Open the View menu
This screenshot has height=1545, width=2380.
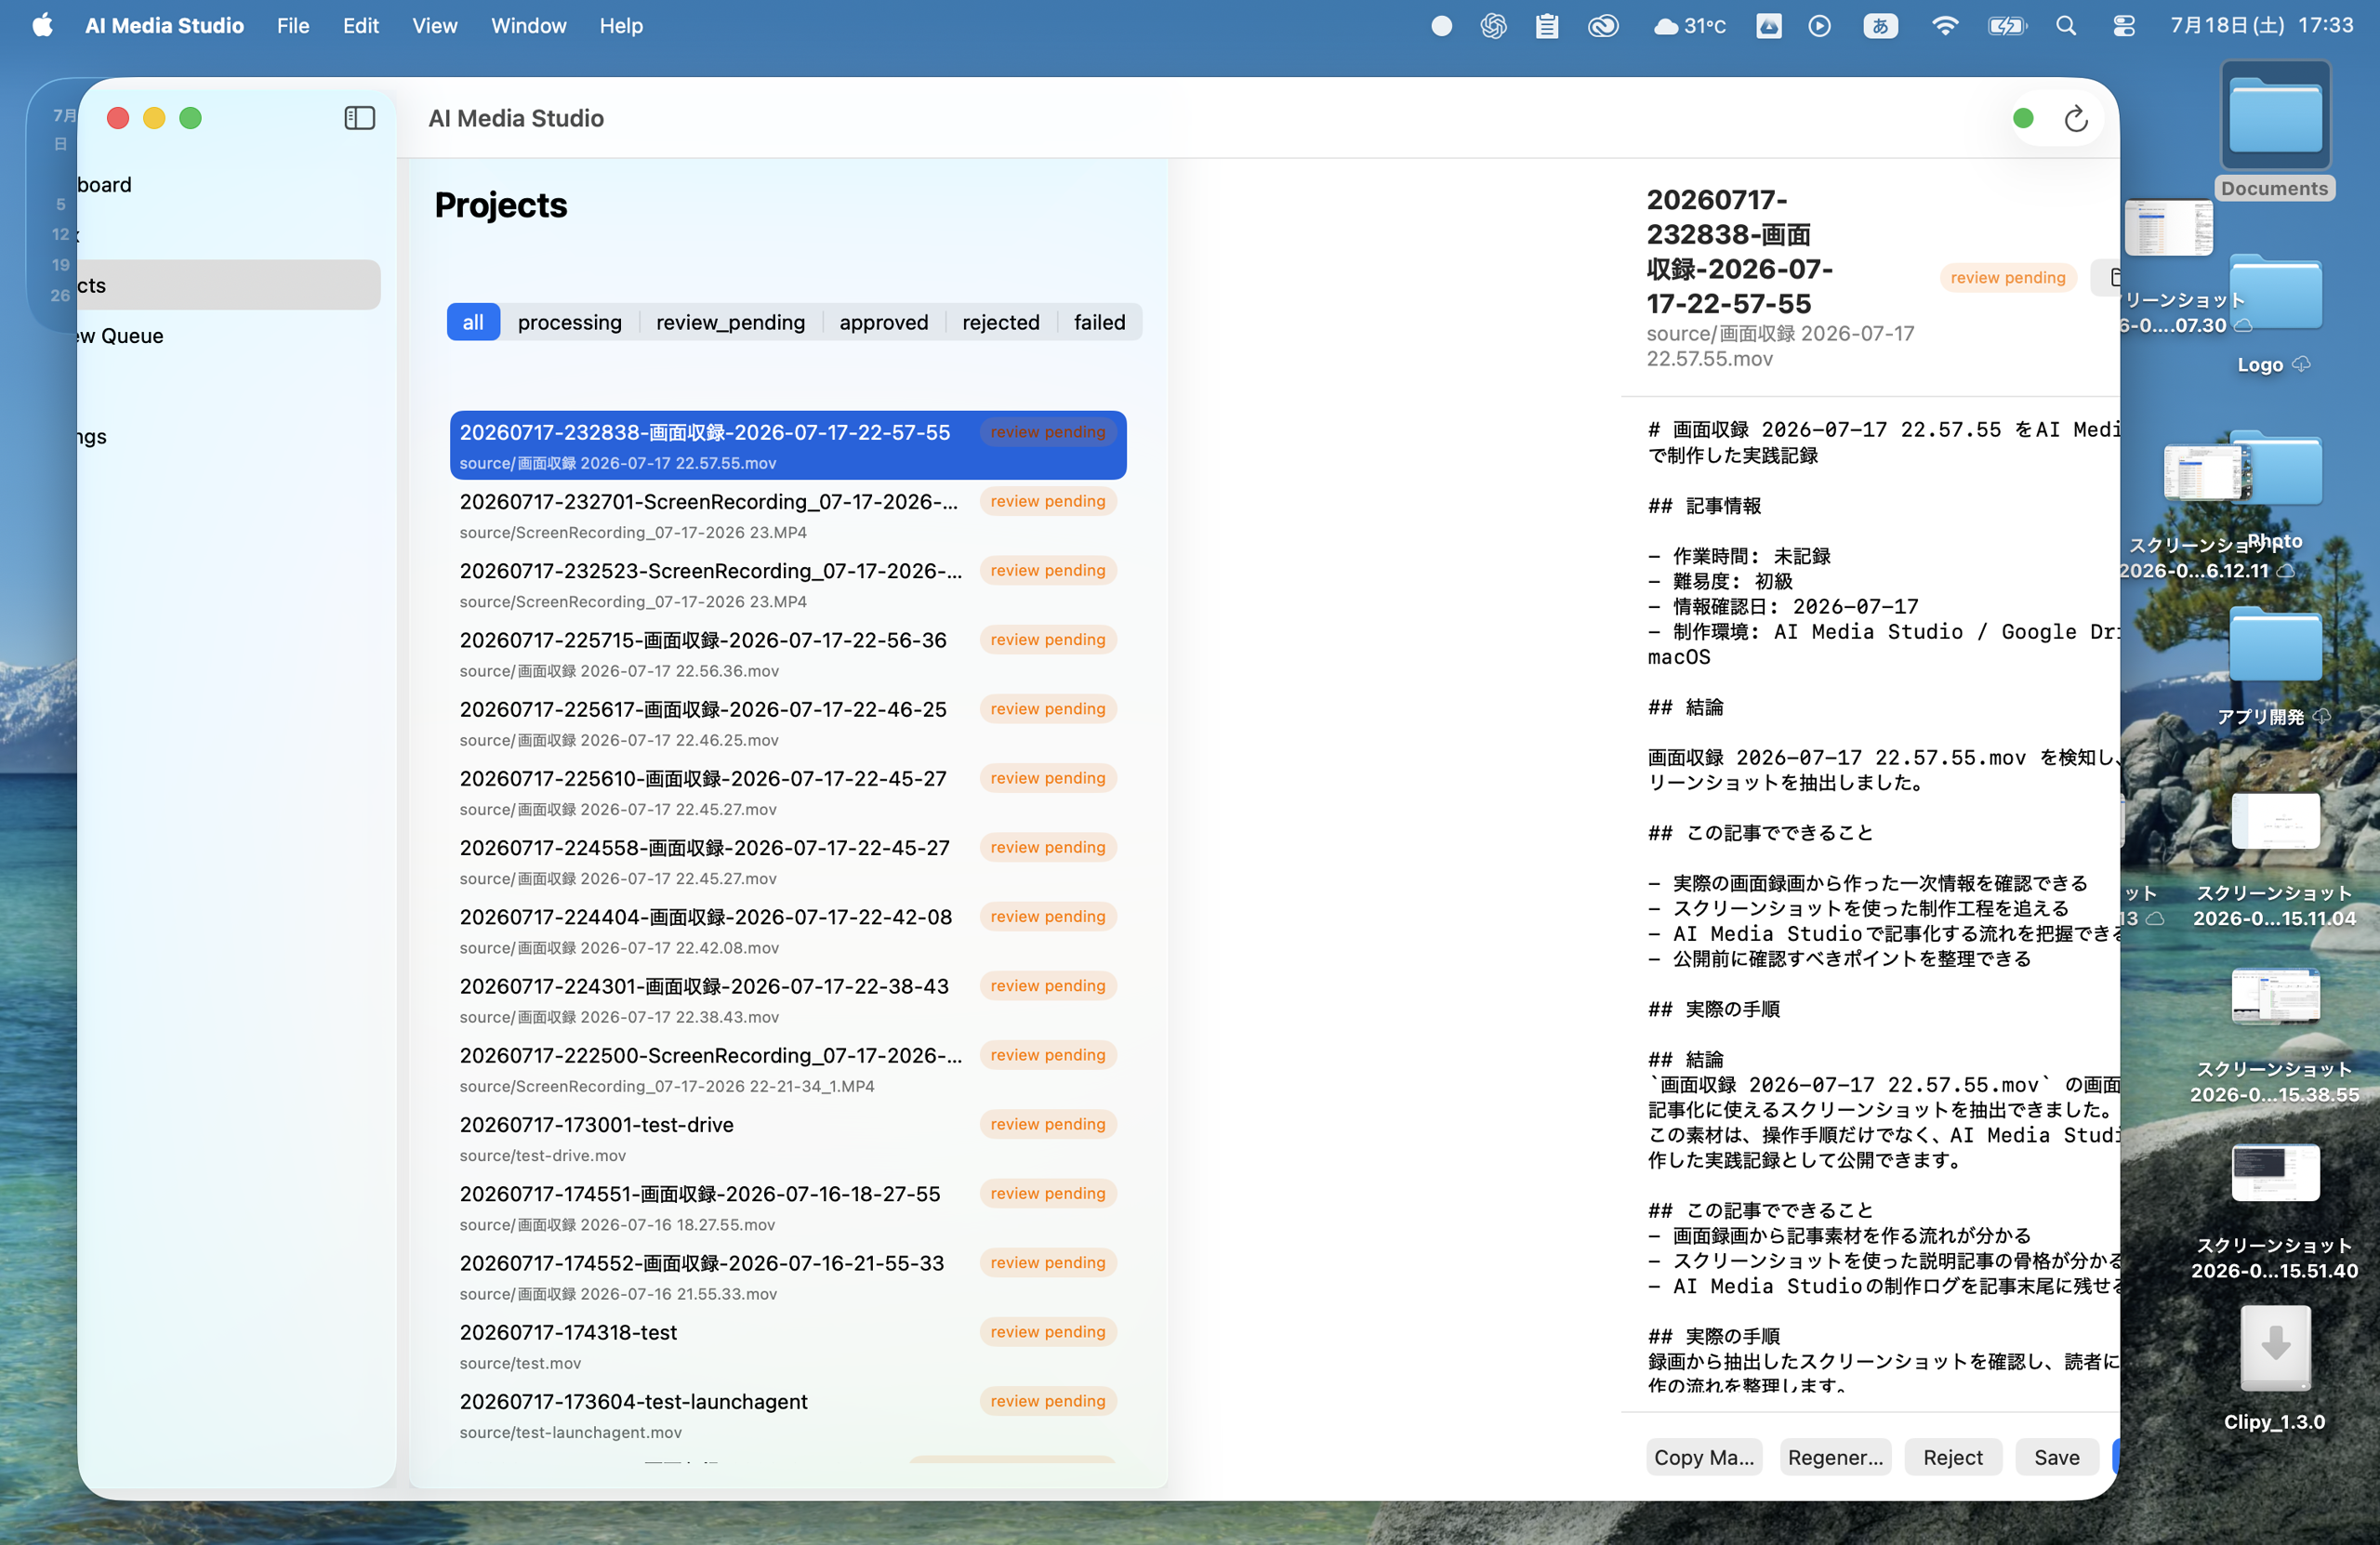(x=435, y=26)
